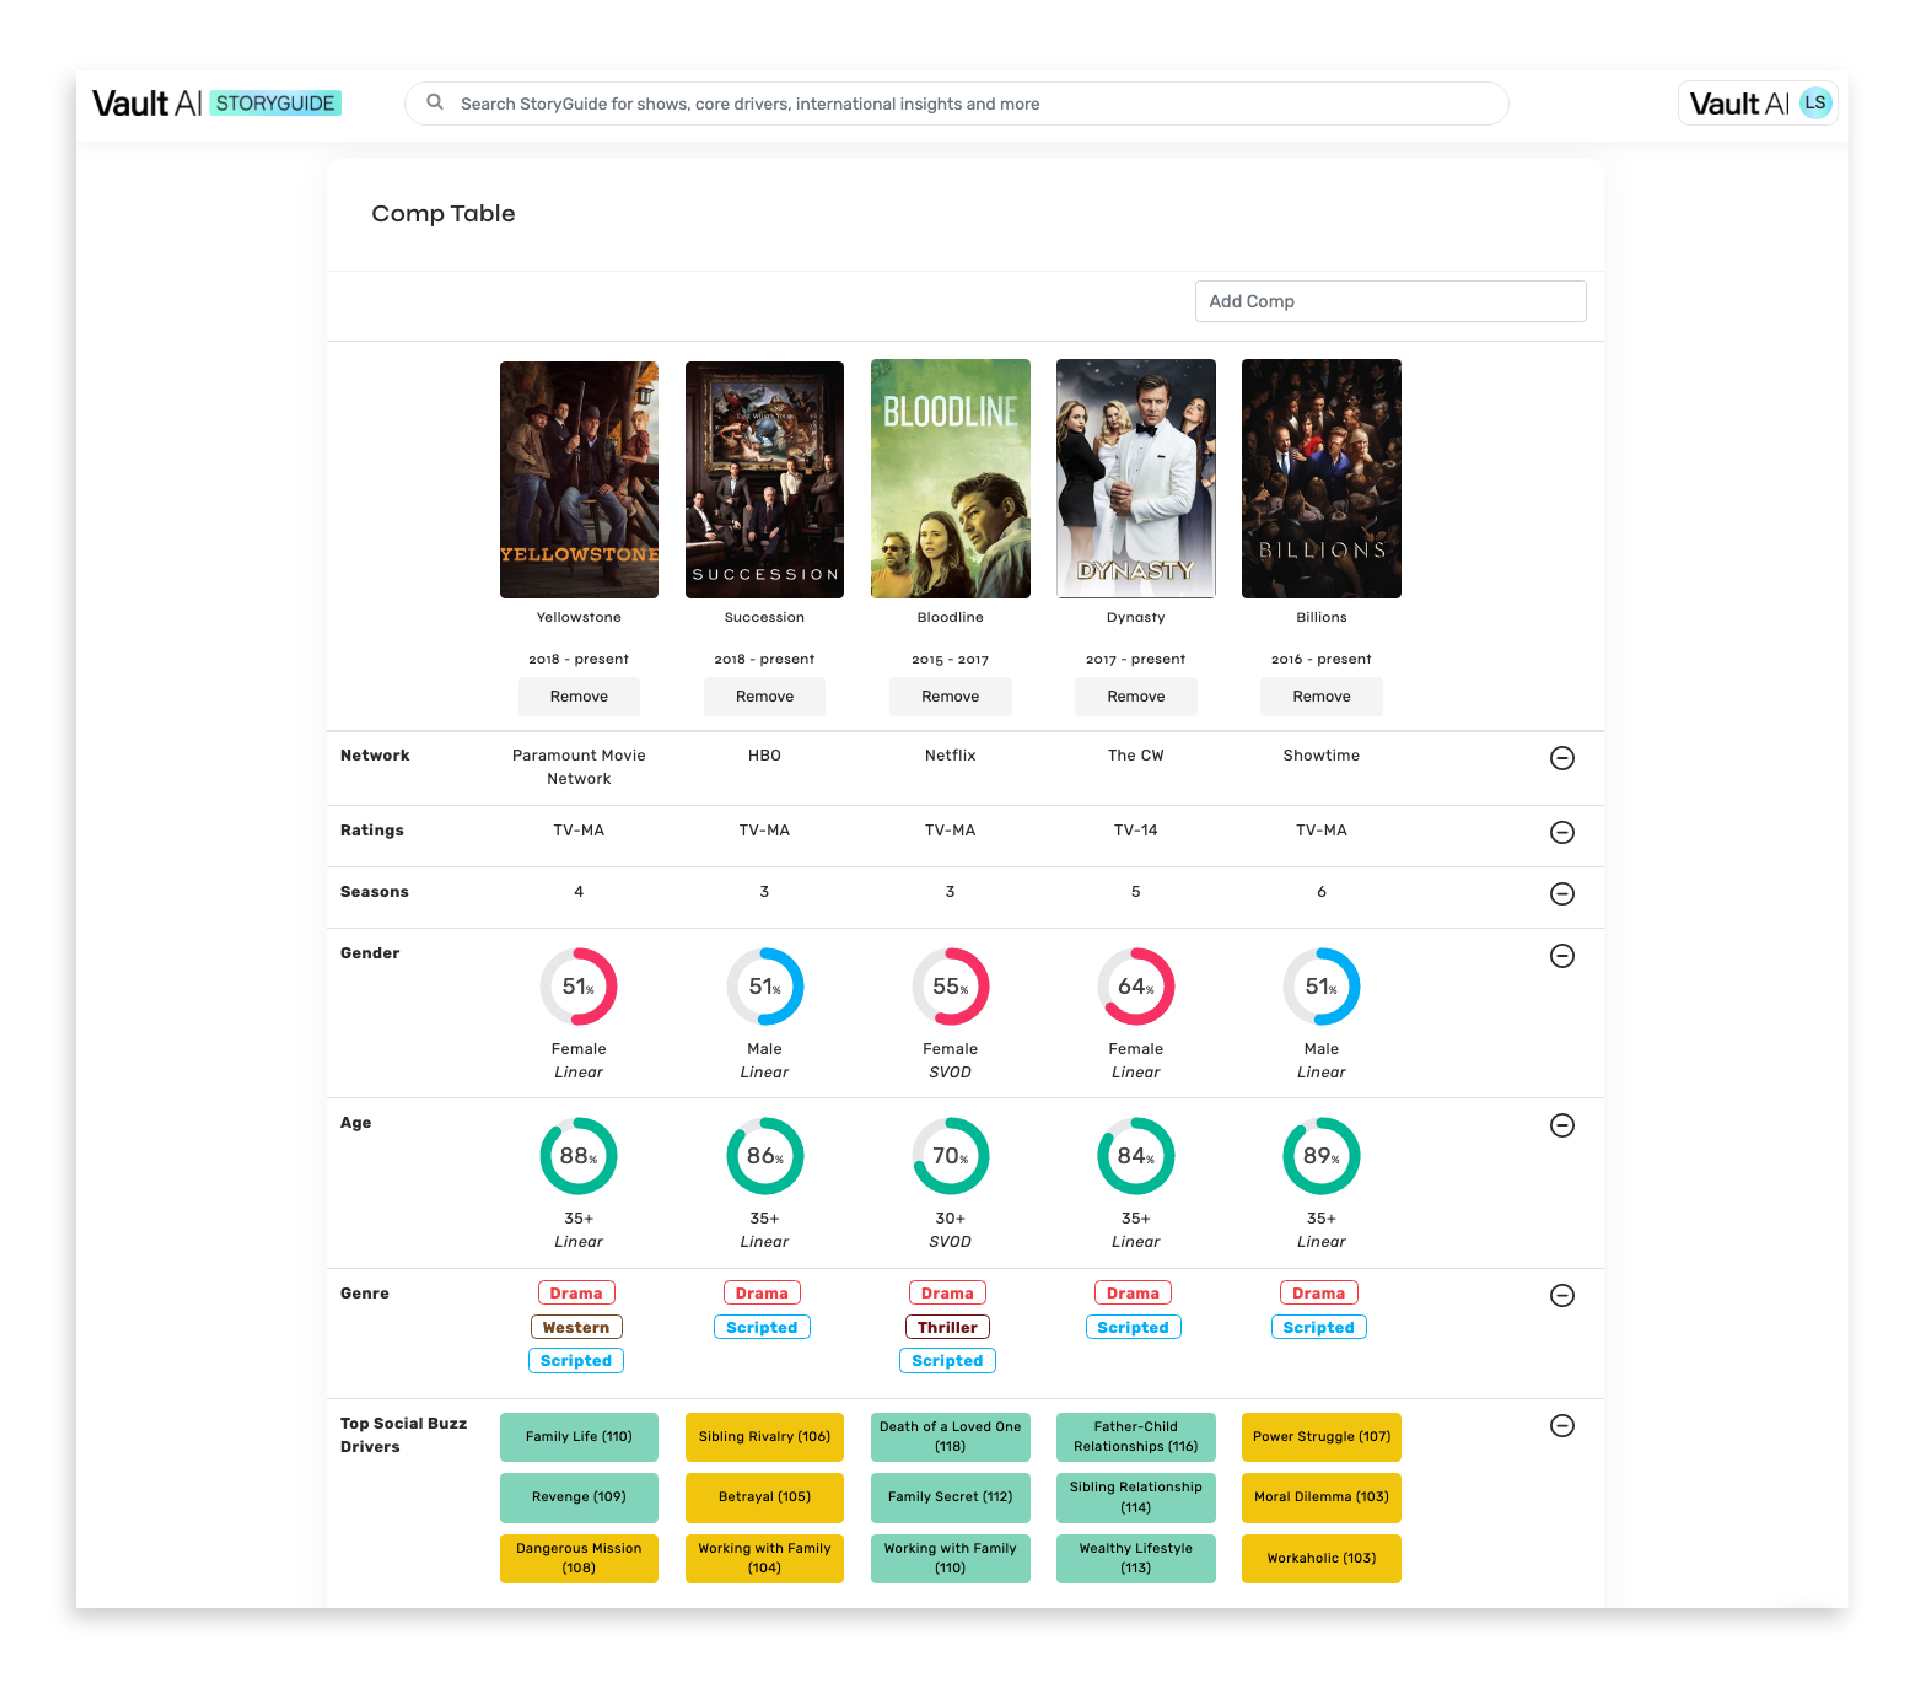Click the Add Comp field
Screen dimensions: 1920x1682
click(1390, 301)
